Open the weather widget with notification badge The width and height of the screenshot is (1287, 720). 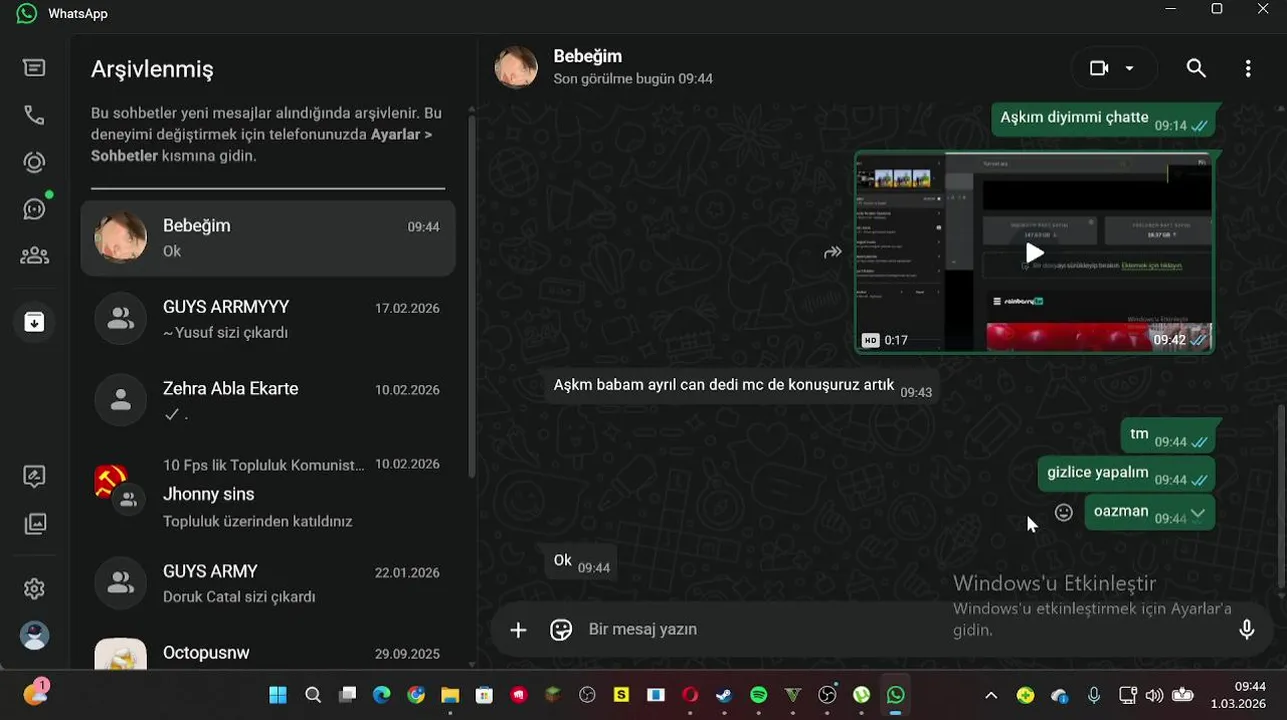pyautogui.click(x=36, y=692)
